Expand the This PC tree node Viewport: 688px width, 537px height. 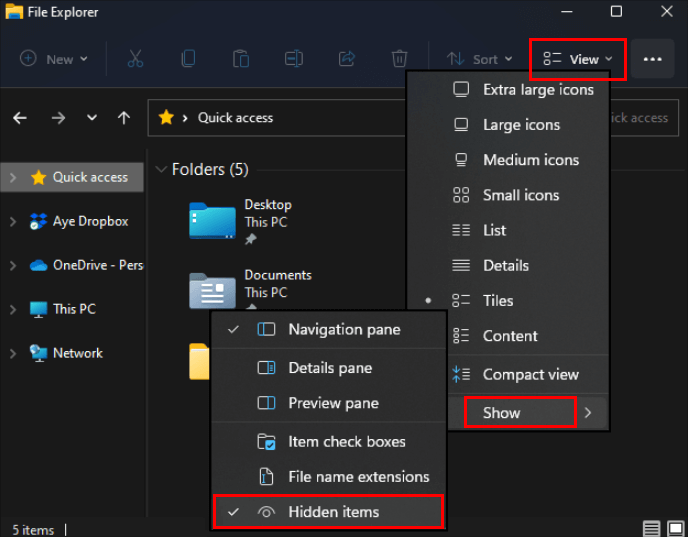point(13,309)
